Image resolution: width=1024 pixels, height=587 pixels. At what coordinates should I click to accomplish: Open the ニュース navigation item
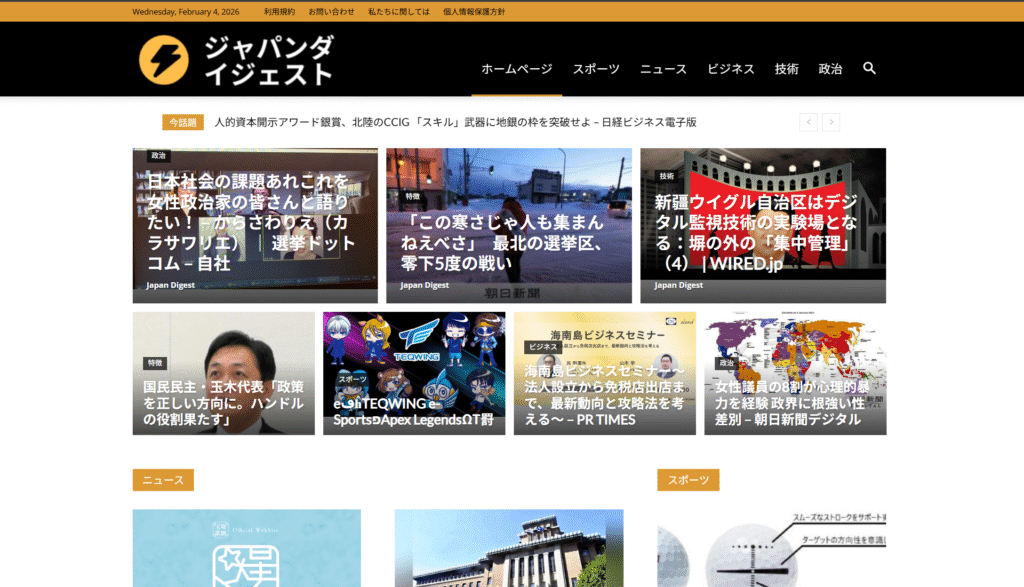pos(663,69)
